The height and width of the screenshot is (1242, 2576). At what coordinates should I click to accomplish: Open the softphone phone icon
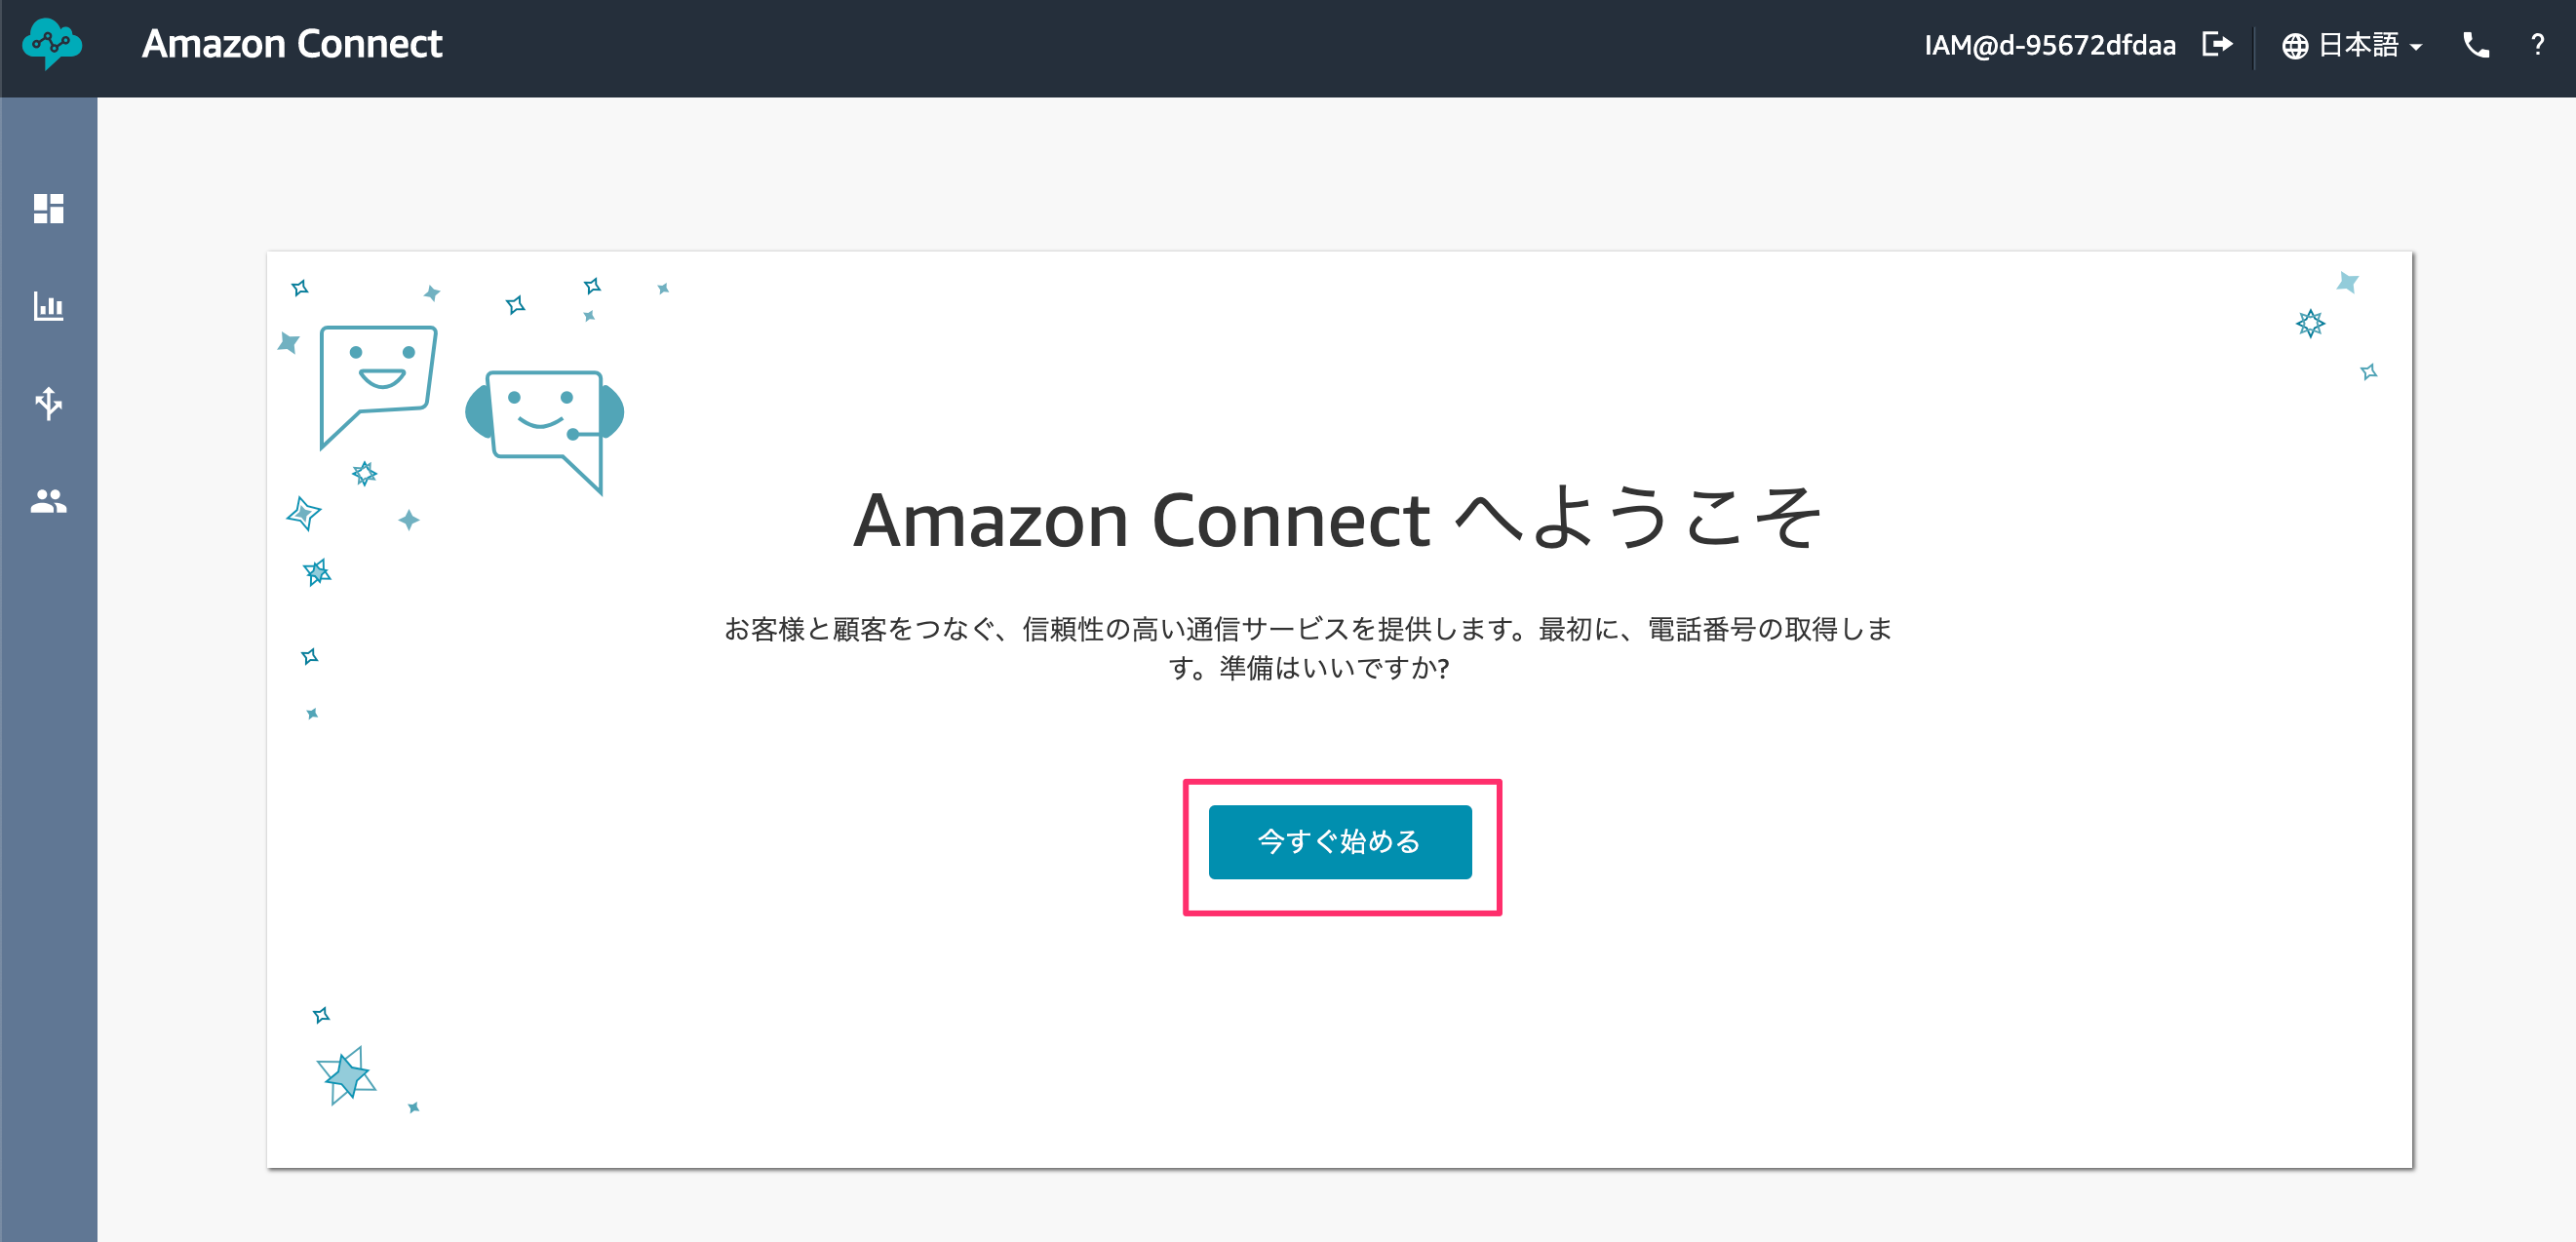(2475, 45)
